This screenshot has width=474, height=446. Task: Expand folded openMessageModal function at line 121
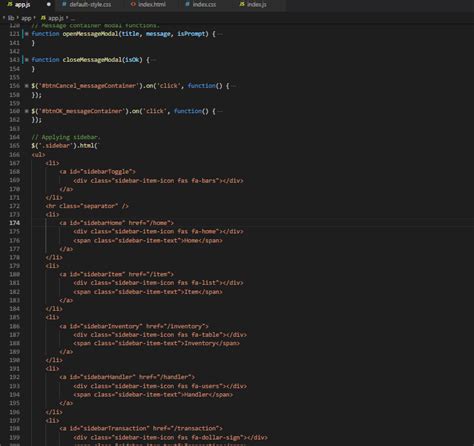(27, 34)
